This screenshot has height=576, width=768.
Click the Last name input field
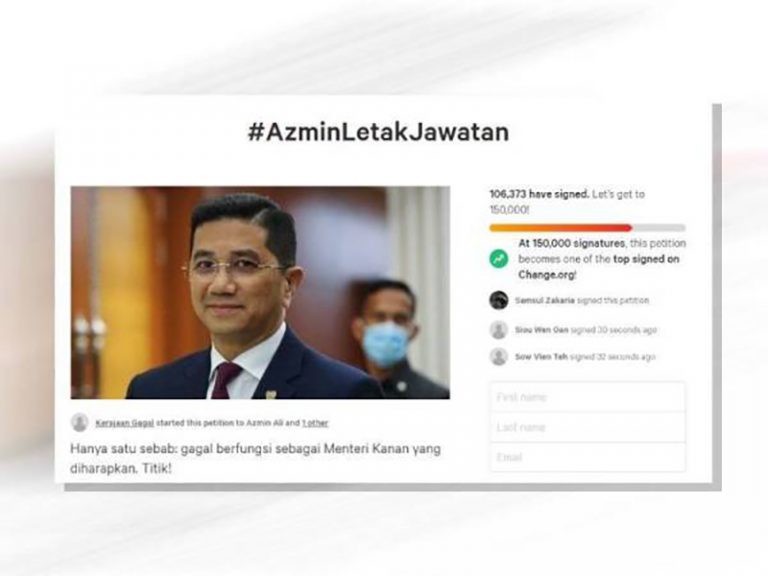[588, 427]
